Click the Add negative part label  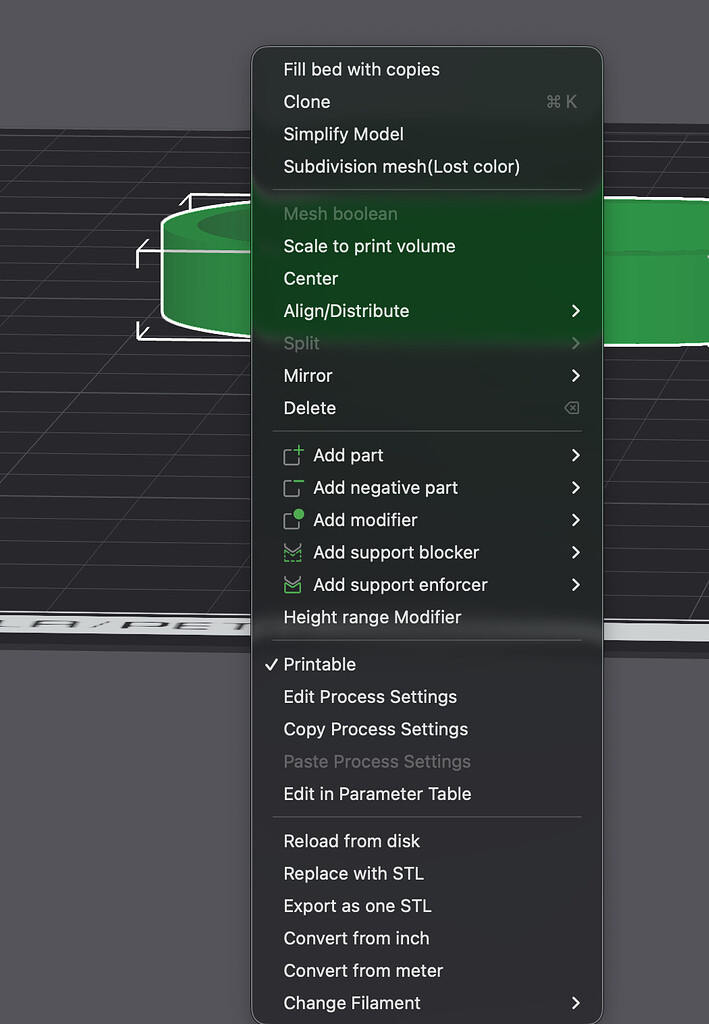[385, 488]
